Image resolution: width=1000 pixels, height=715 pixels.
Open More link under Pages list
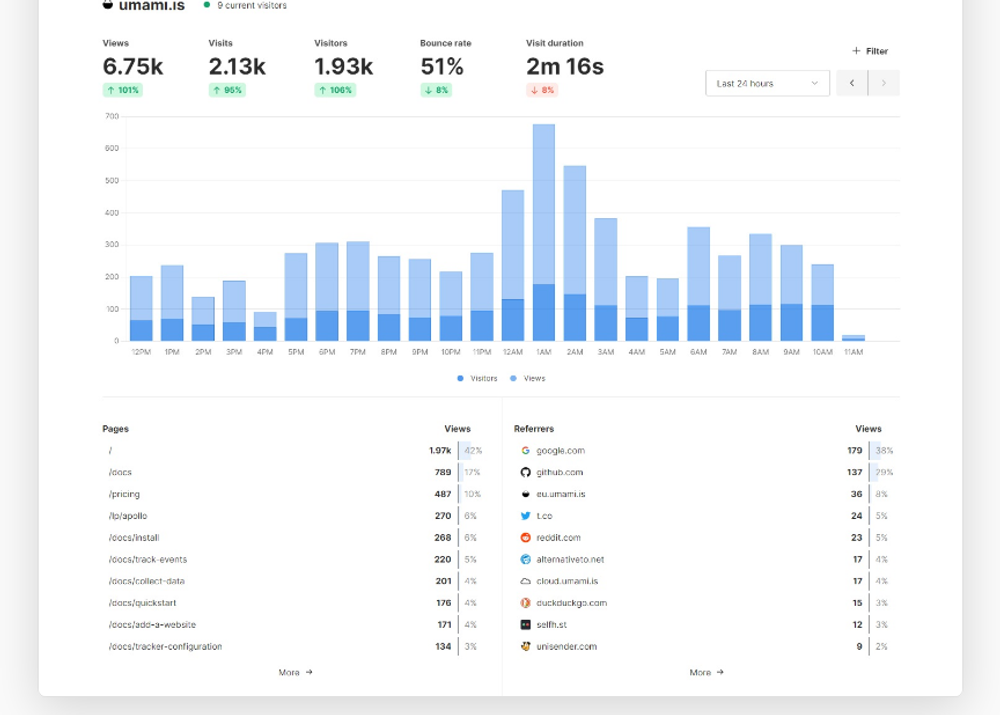295,672
